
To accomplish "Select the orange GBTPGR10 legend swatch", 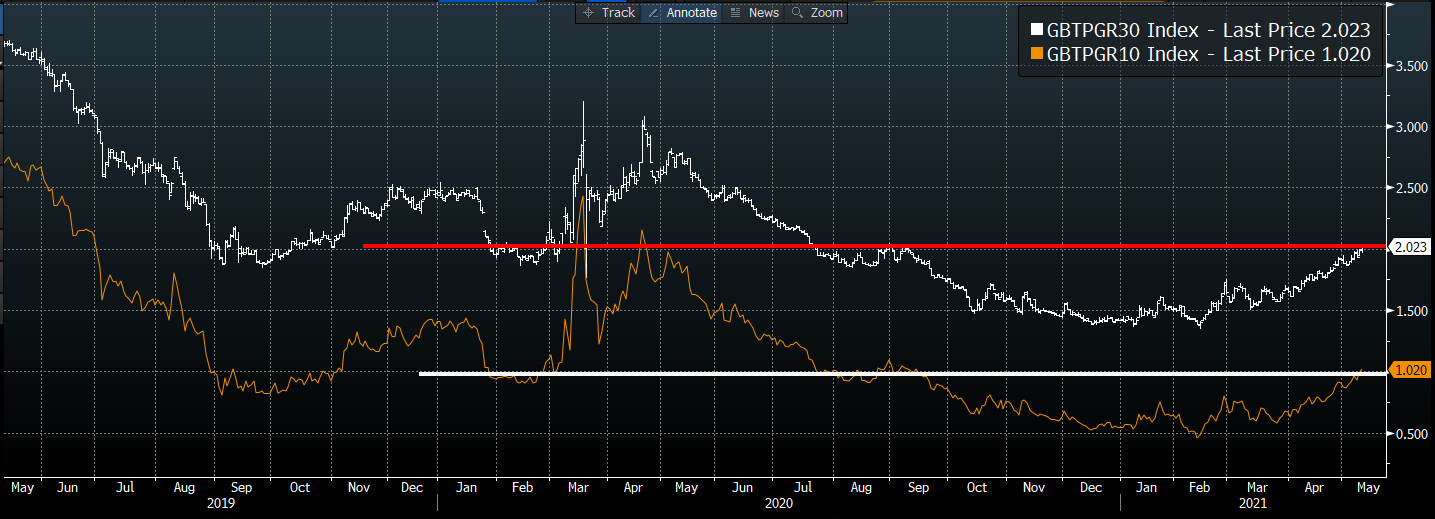I will 1037,56.
